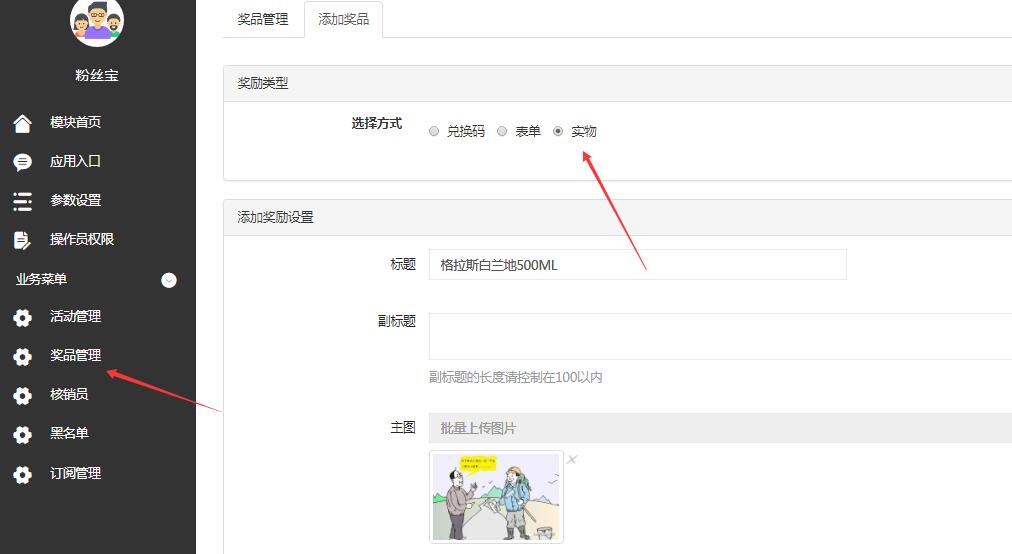1012x554 pixels.
Task: Click the home icon beside 模块首页
Action: [x=22, y=123]
